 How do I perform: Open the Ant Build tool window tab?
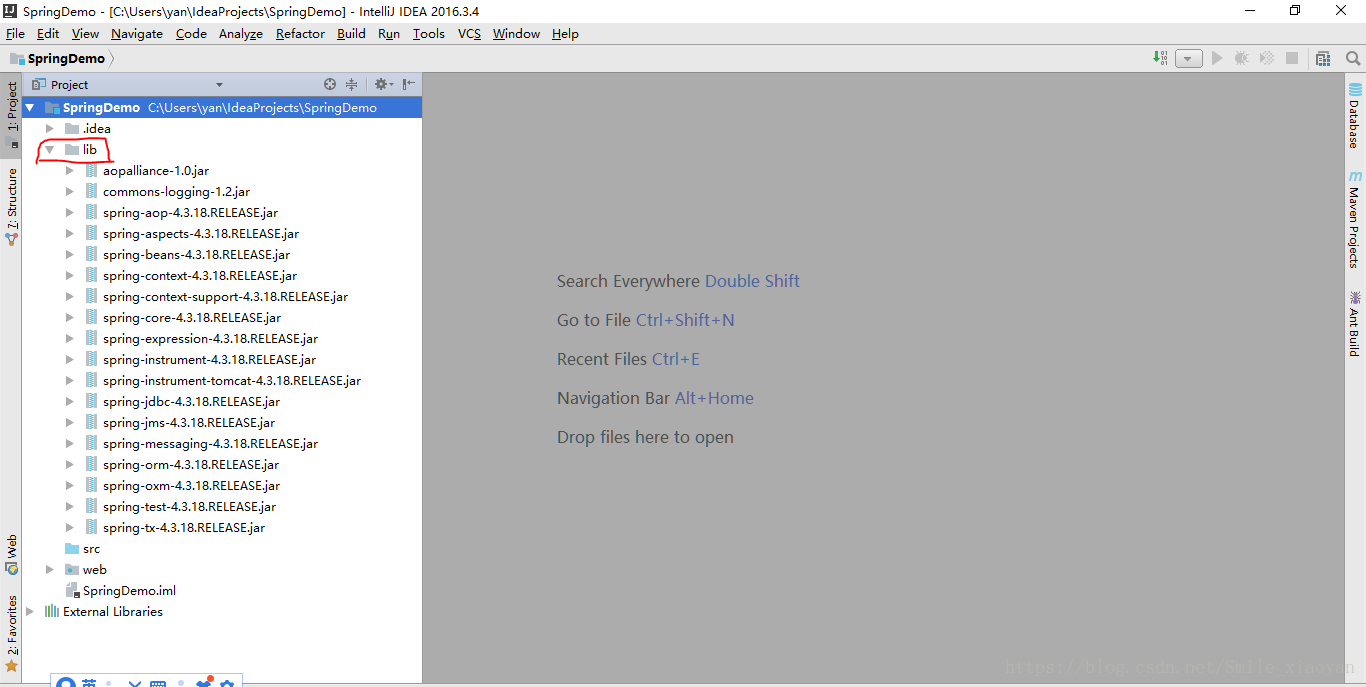point(1355,323)
